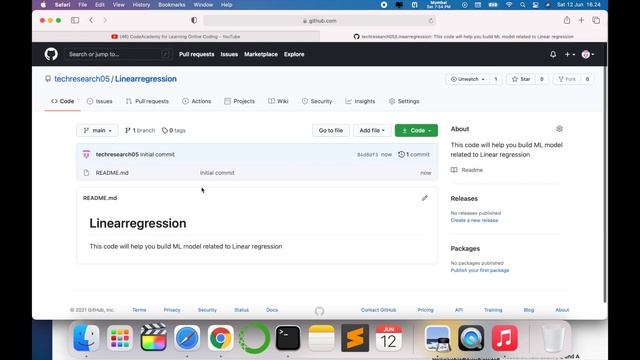The image size is (640, 360).
Task: Edit README with pencil icon
Action: point(424,198)
